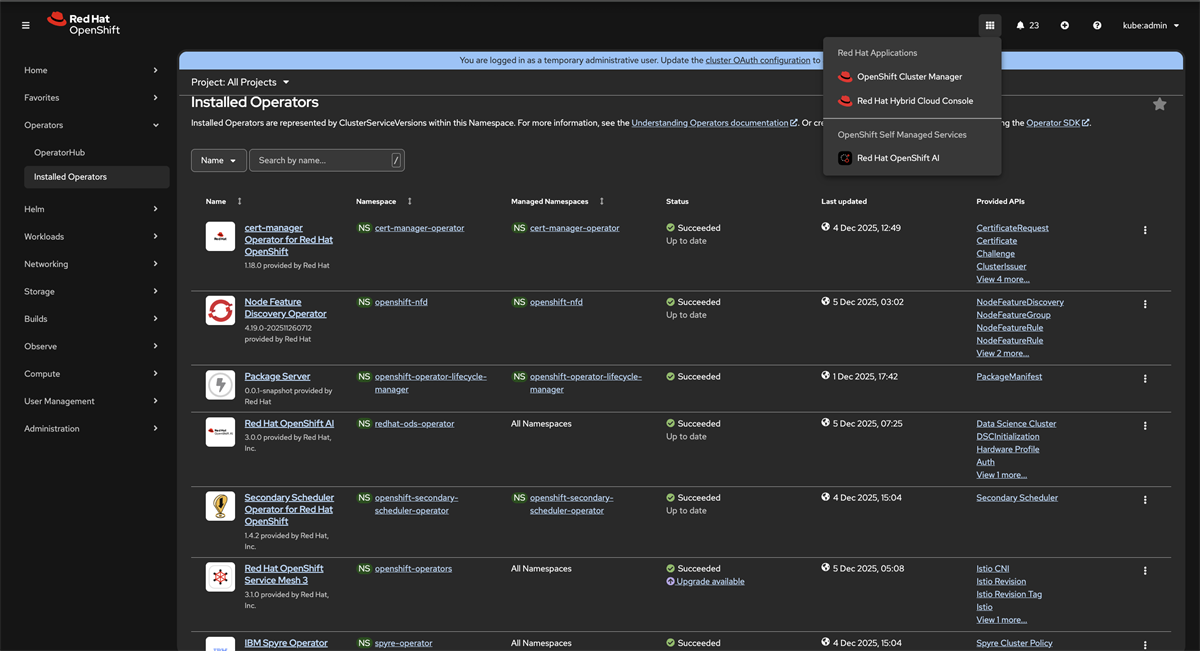Favorite this page with the star icon

coord(1159,104)
